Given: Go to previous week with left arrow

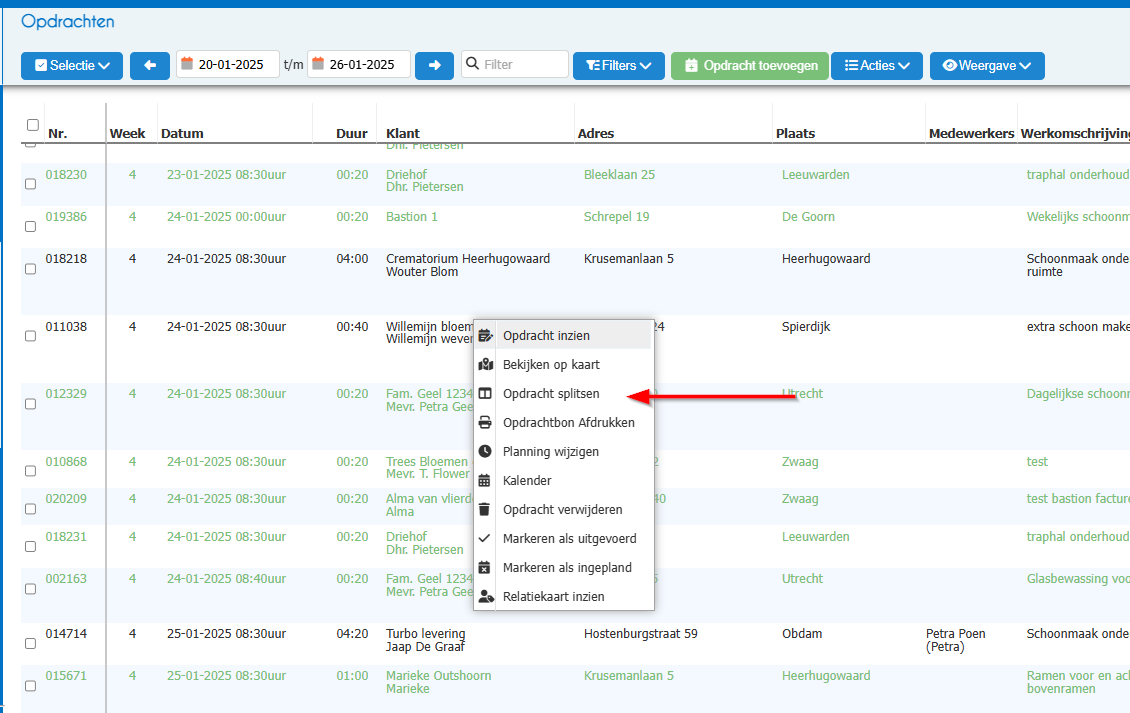Looking at the screenshot, I should click(x=150, y=66).
